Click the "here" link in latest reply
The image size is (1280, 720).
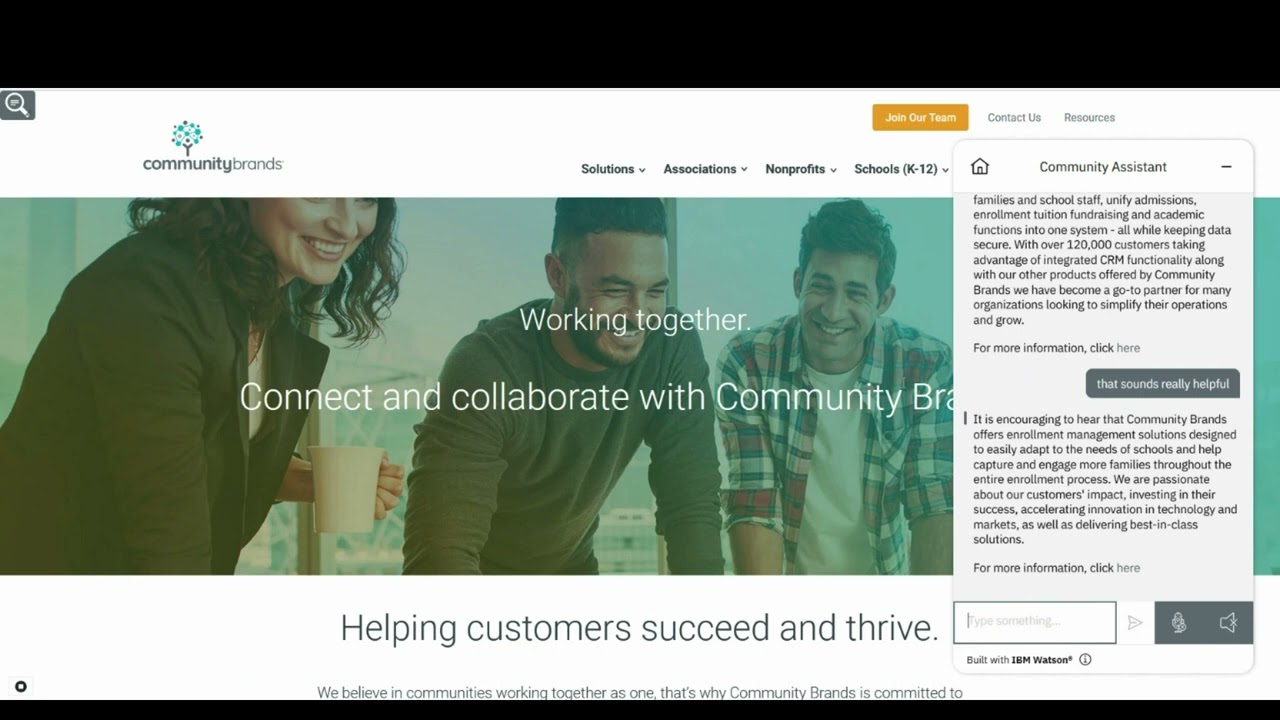click(x=1128, y=568)
